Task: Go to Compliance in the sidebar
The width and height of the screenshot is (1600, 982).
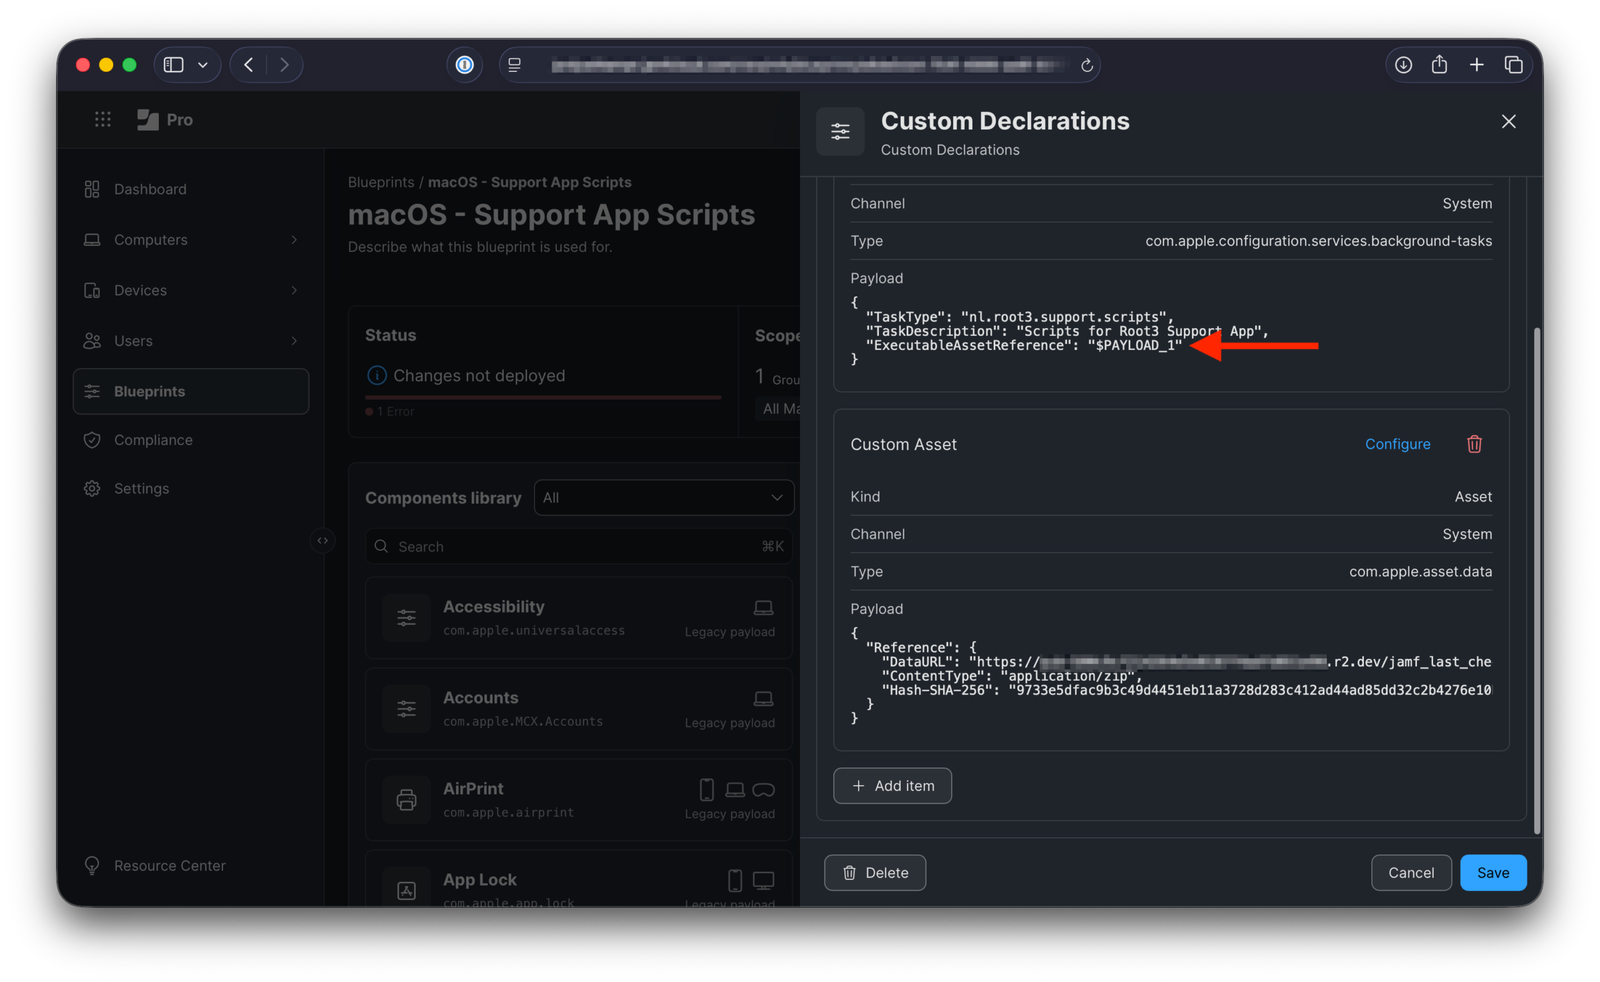Action: tap(153, 440)
